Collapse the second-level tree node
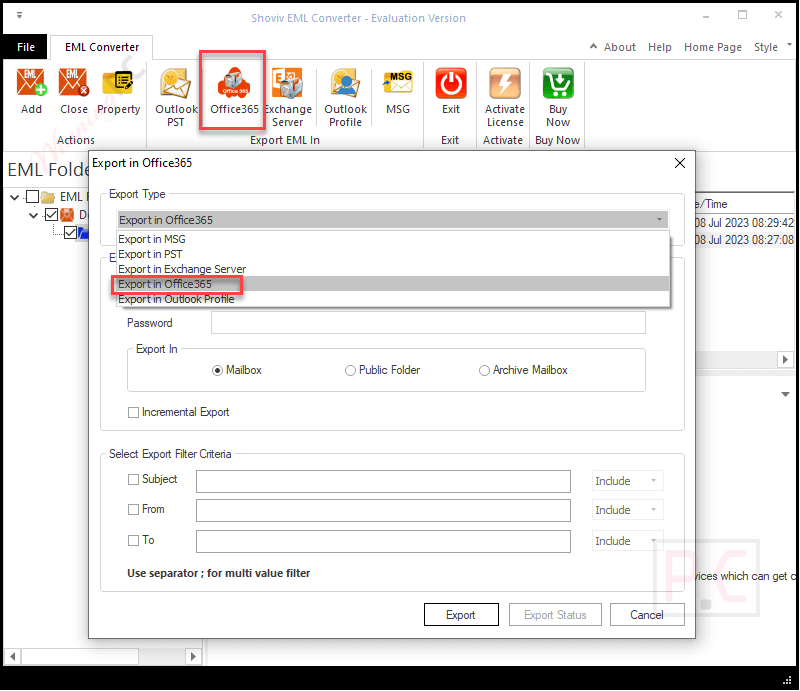 [x=33, y=215]
